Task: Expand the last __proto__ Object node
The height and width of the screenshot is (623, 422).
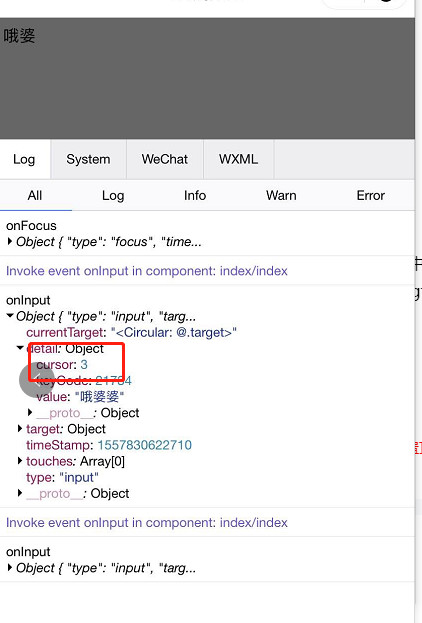Action: pyautogui.click(x=20, y=493)
